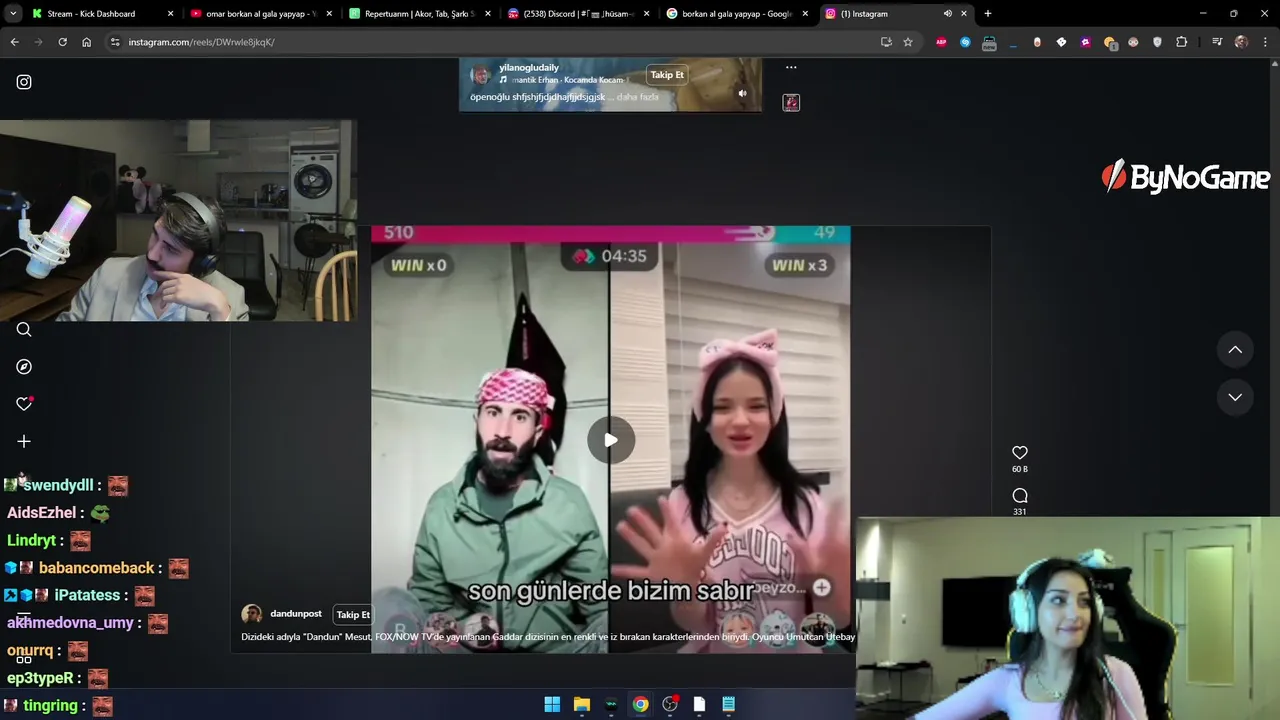Open Instagram notifications heart in the sidebar
The height and width of the screenshot is (720, 1280).
pos(24,404)
